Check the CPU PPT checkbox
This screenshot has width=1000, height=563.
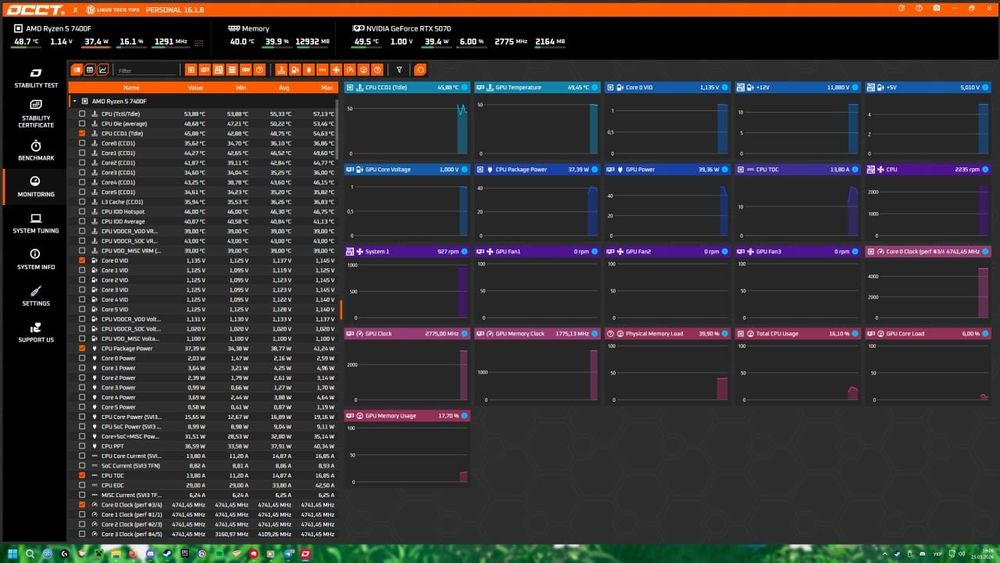point(82,446)
